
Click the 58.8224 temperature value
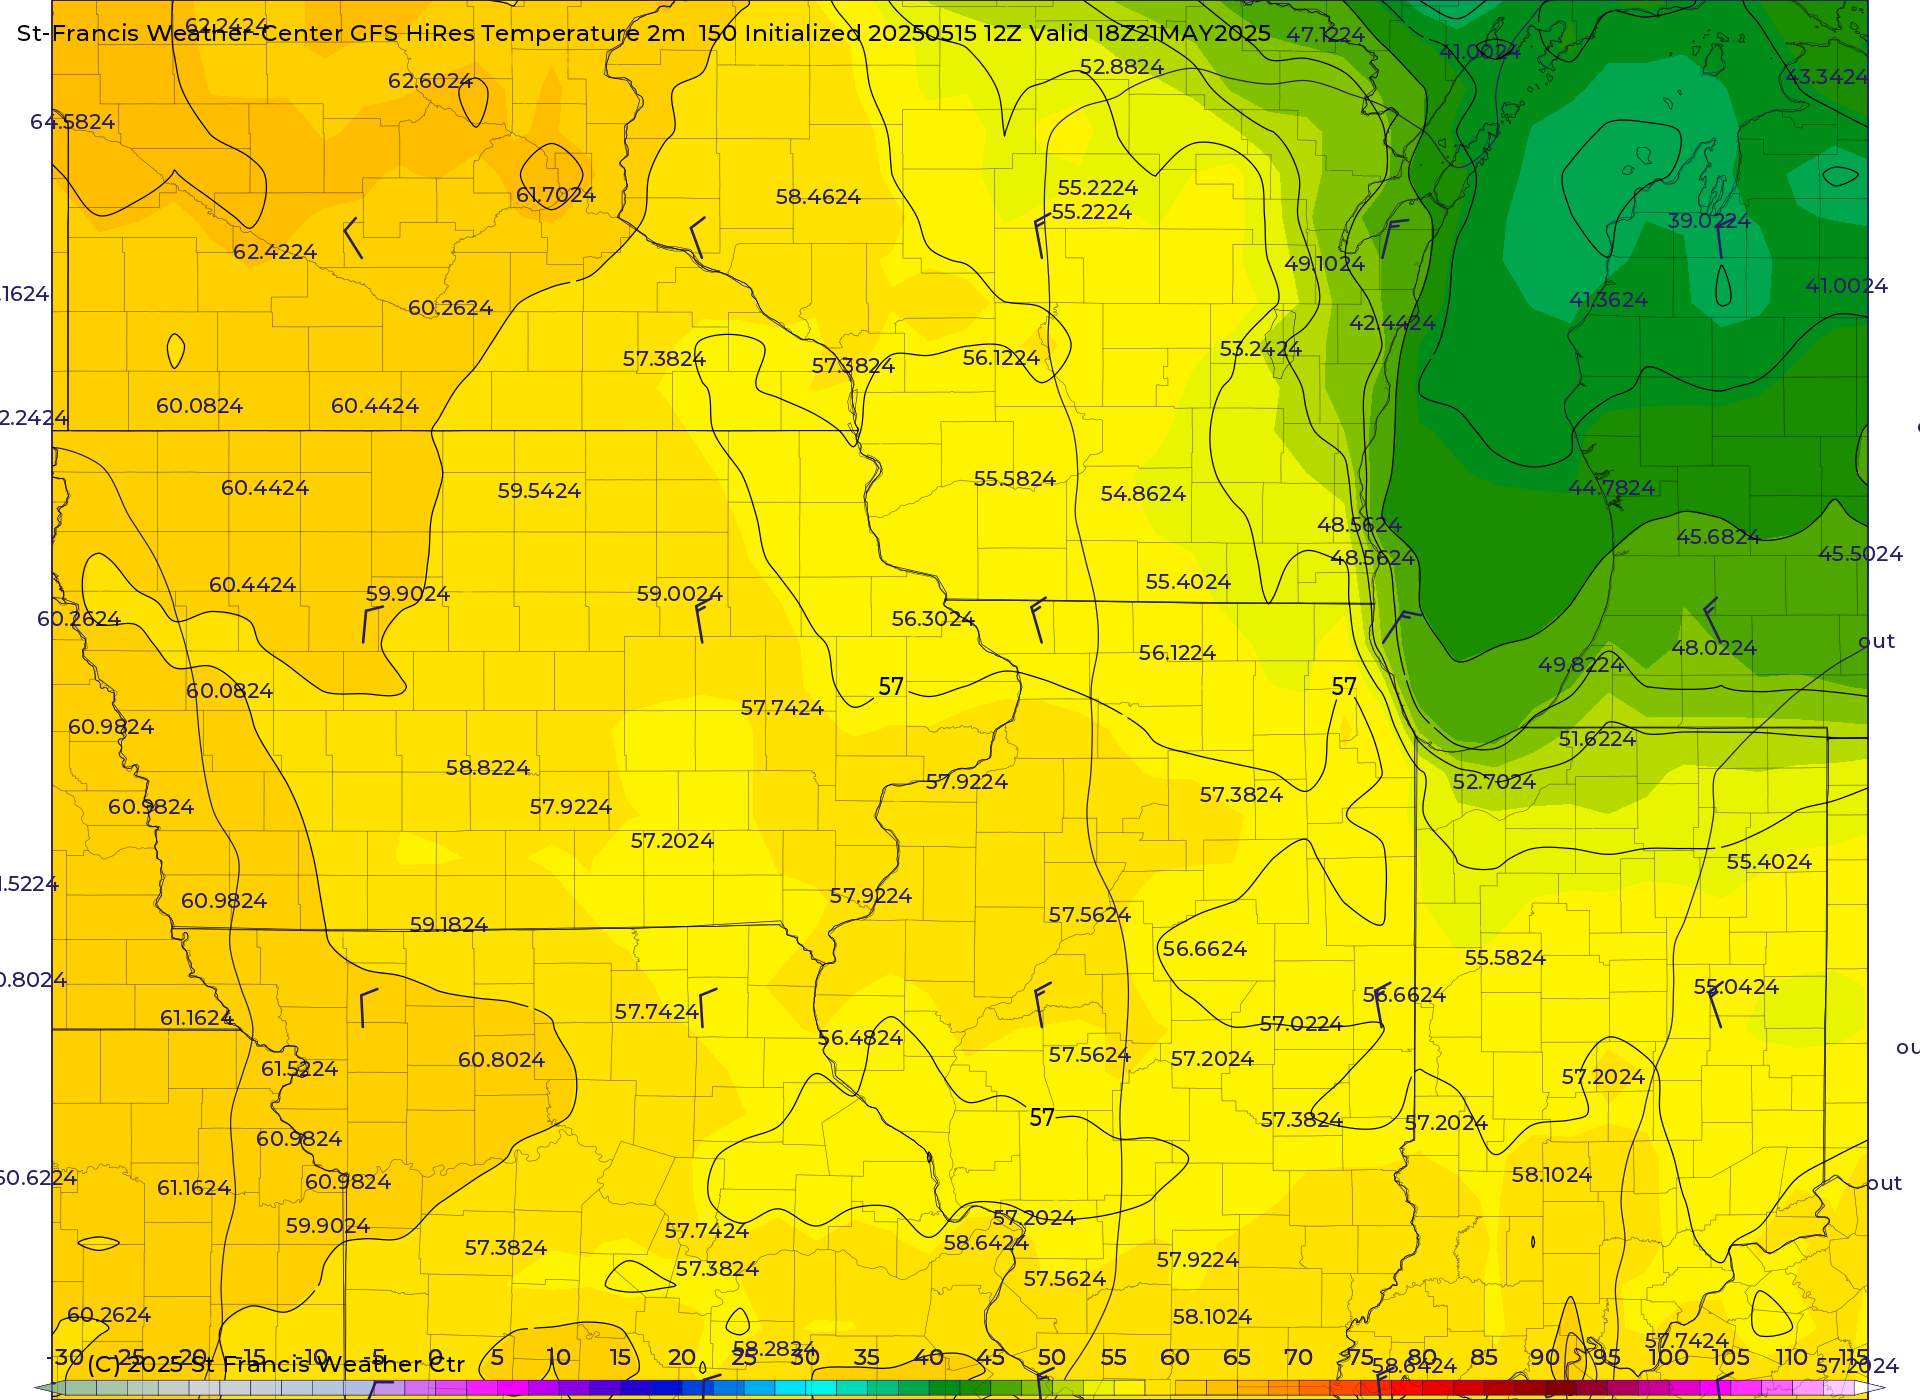point(488,768)
